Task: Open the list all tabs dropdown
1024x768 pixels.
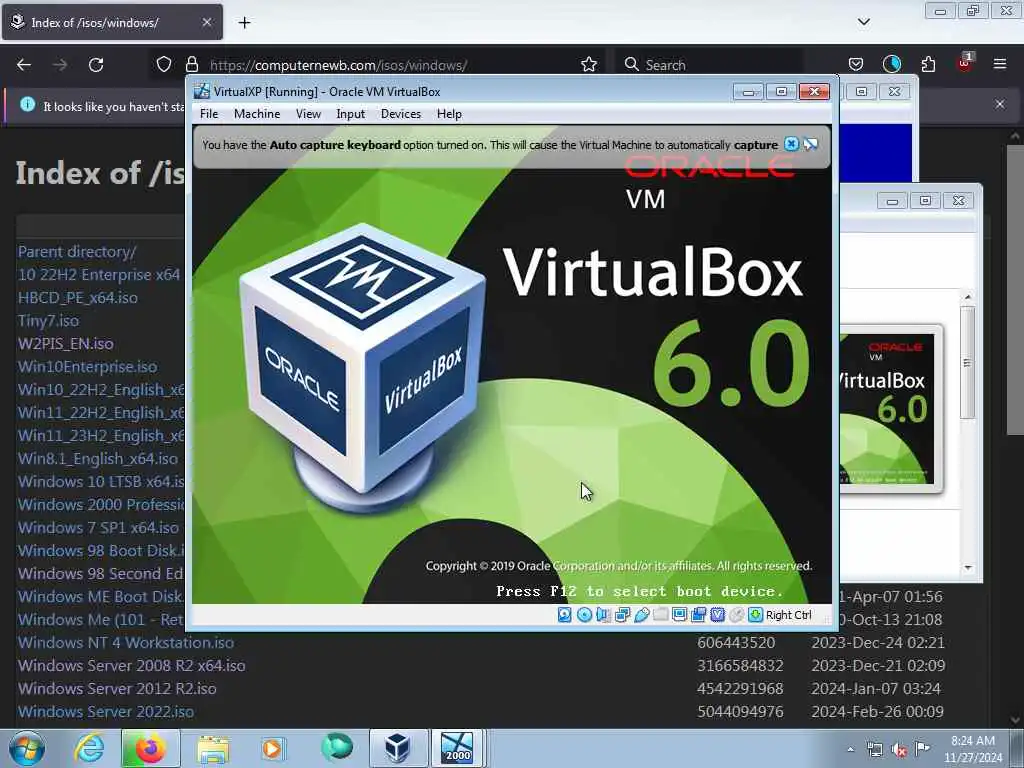Action: click(864, 22)
